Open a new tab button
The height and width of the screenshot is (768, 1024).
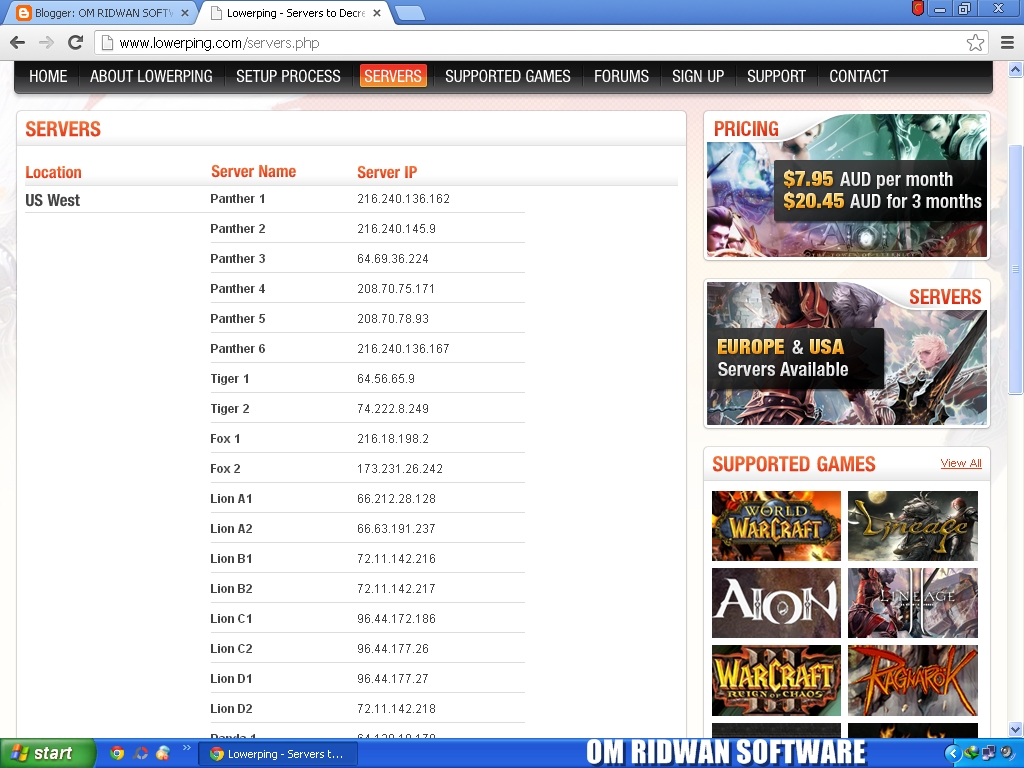coord(410,13)
